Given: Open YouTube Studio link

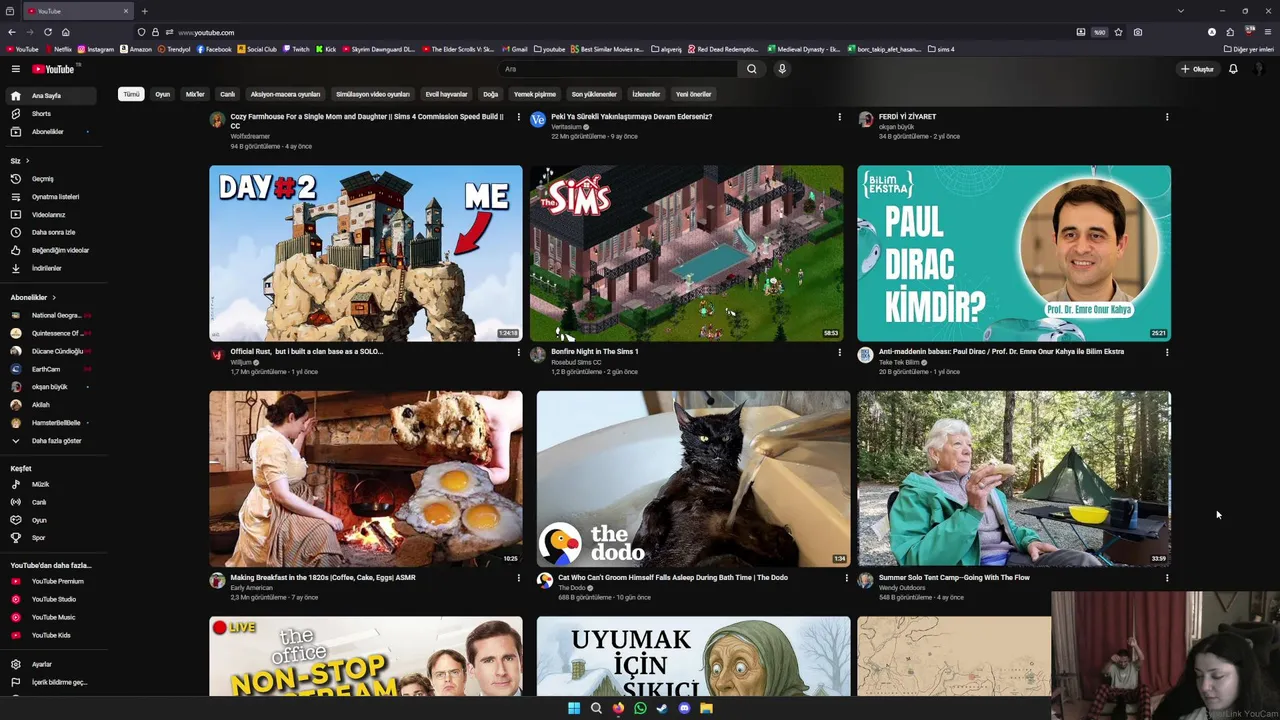Looking at the screenshot, I should click(53, 599).
